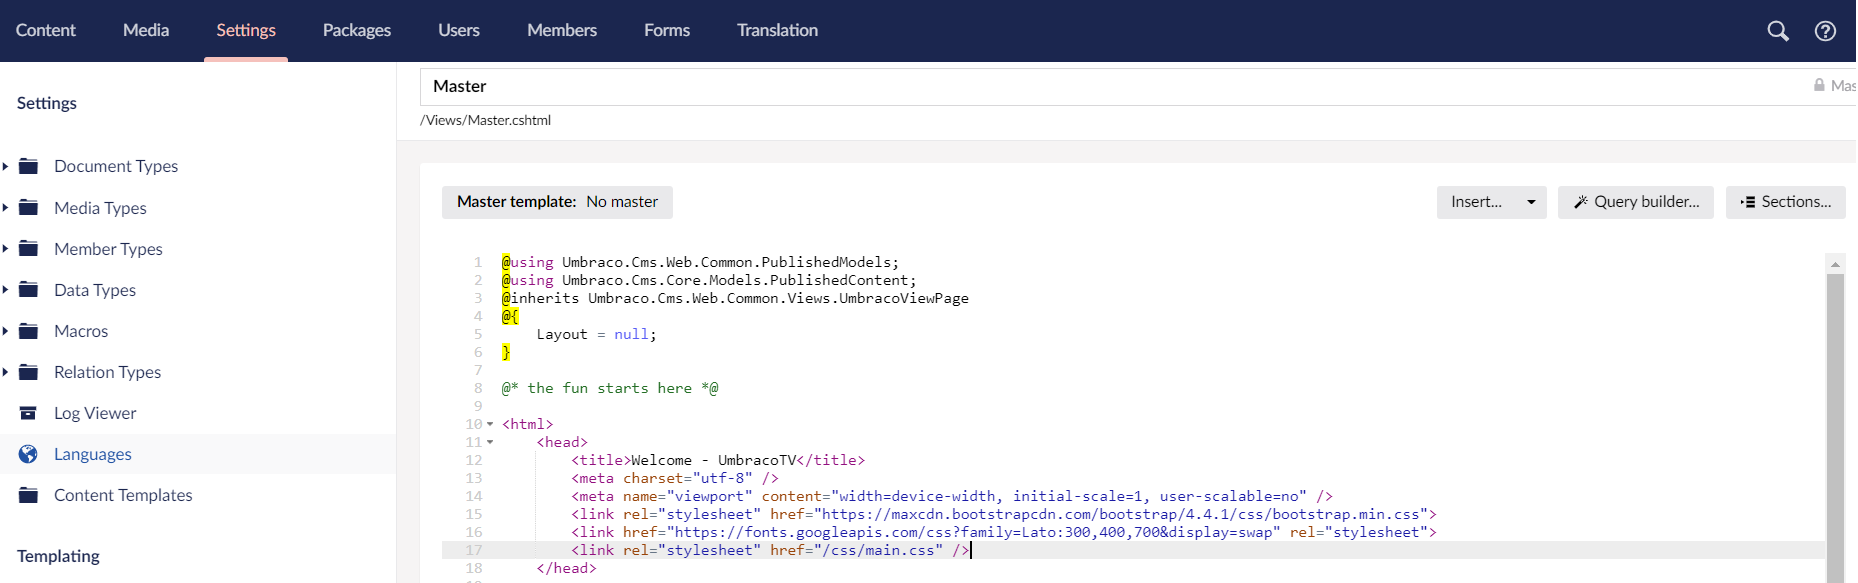Open the help question mark icon
This screenshot has height=583, width=1858.
point(1825,31)
